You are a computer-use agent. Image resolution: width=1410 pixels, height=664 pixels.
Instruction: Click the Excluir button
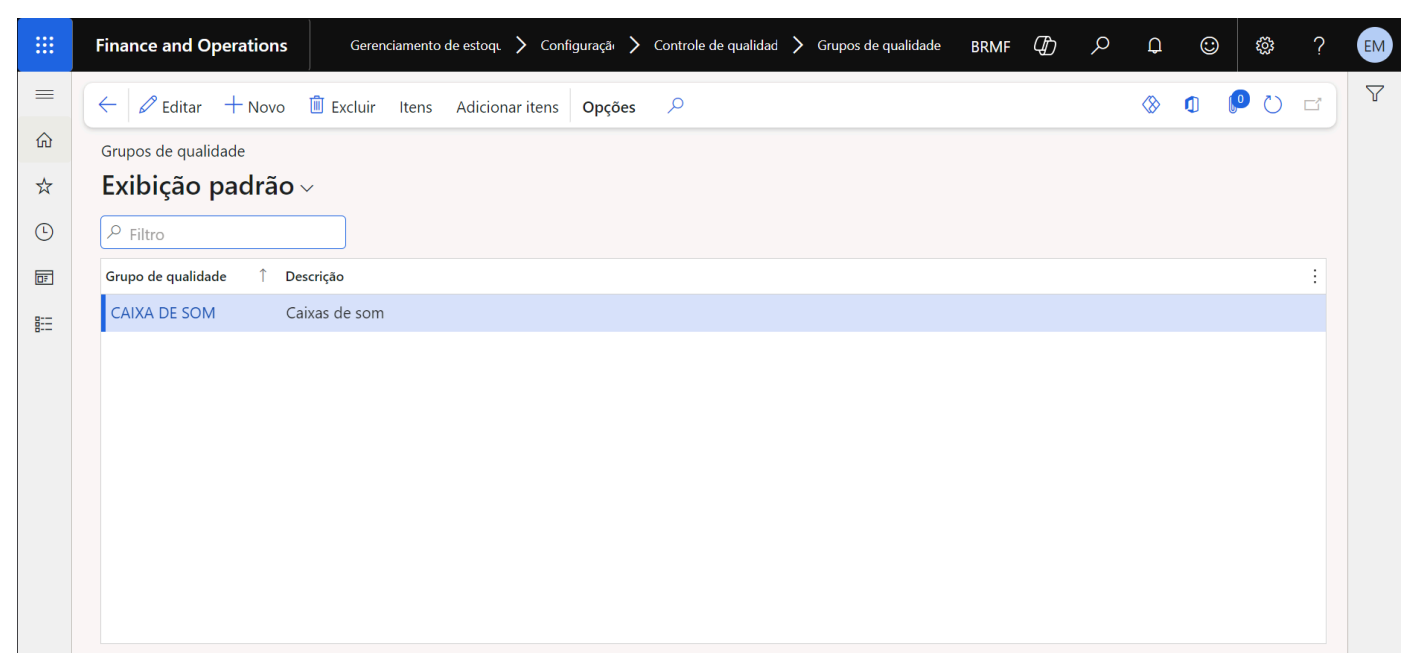[x=342, y=106]
